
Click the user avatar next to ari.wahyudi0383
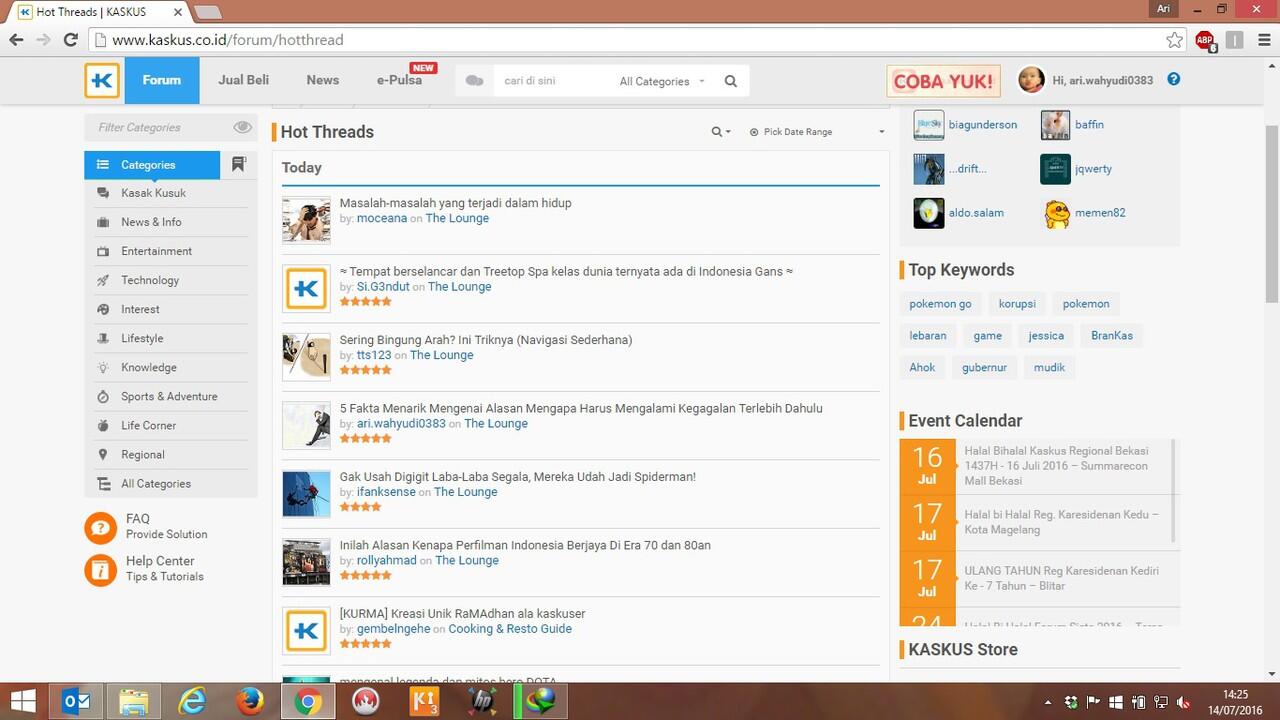pyautogui.click(x=1031, y=80)
